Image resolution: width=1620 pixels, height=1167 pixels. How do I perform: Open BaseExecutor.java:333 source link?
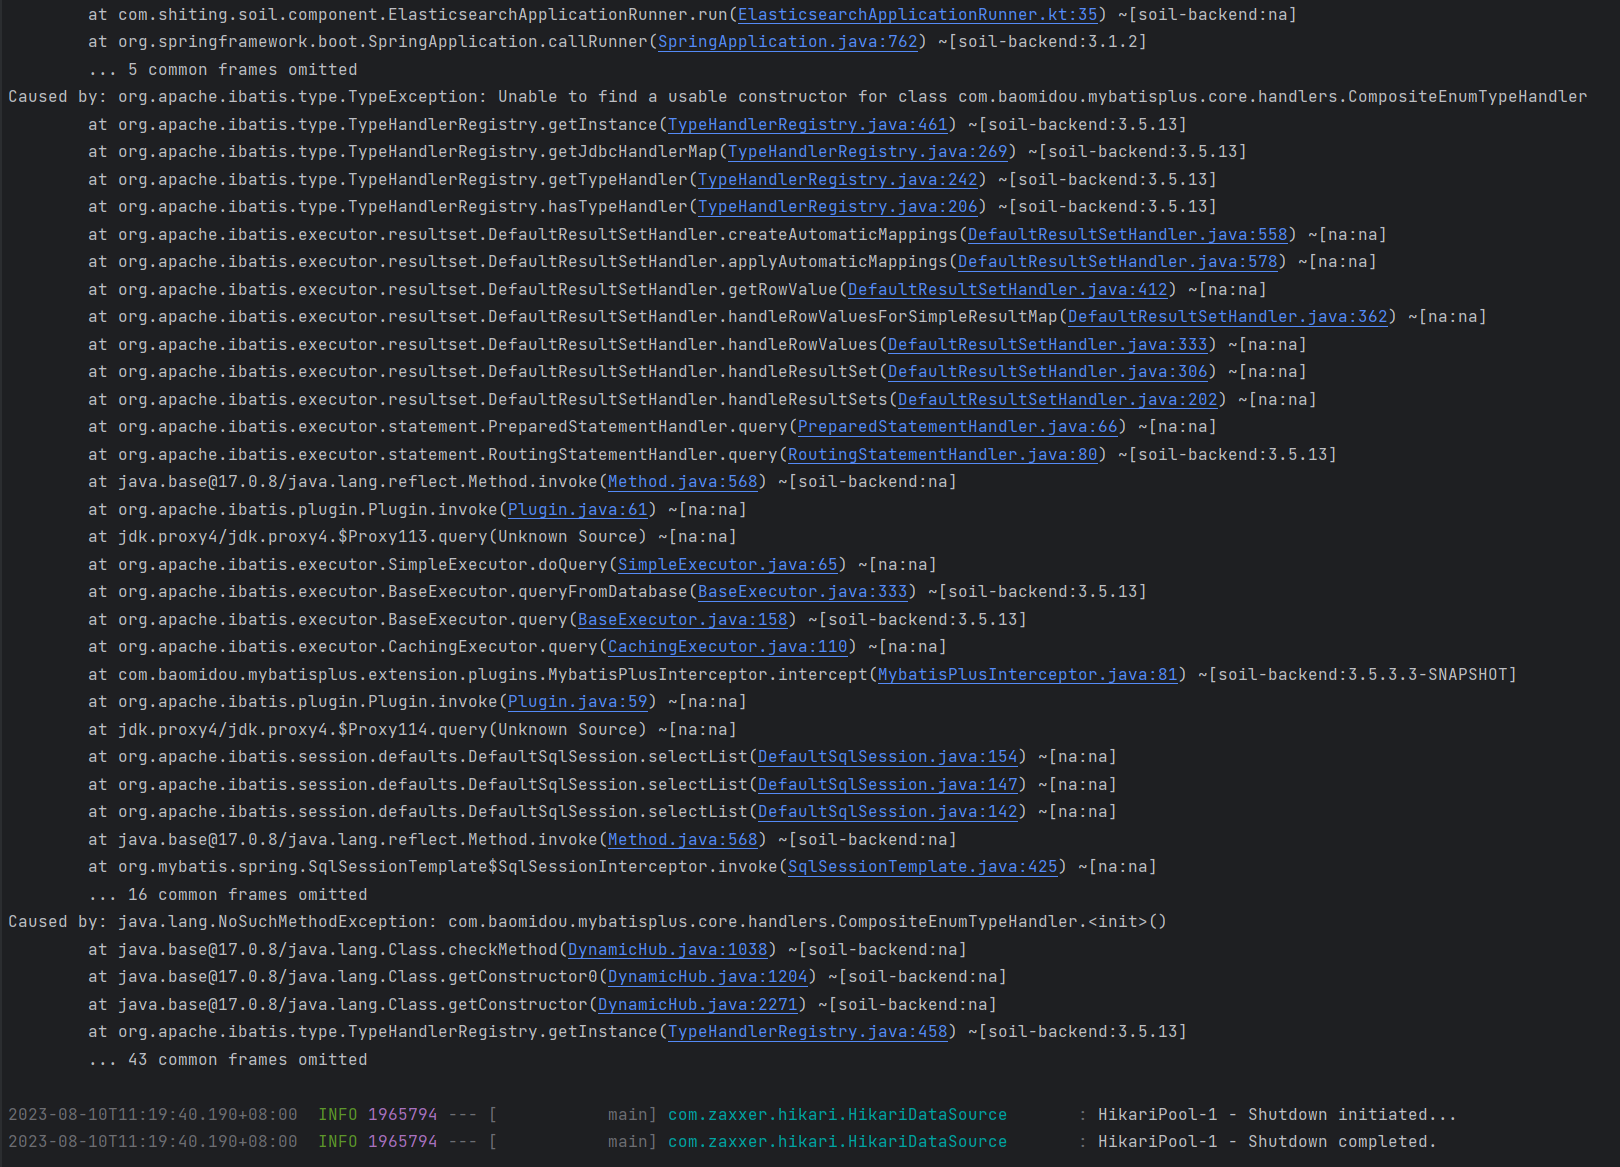pyautogui.click(x=802, y=592)
